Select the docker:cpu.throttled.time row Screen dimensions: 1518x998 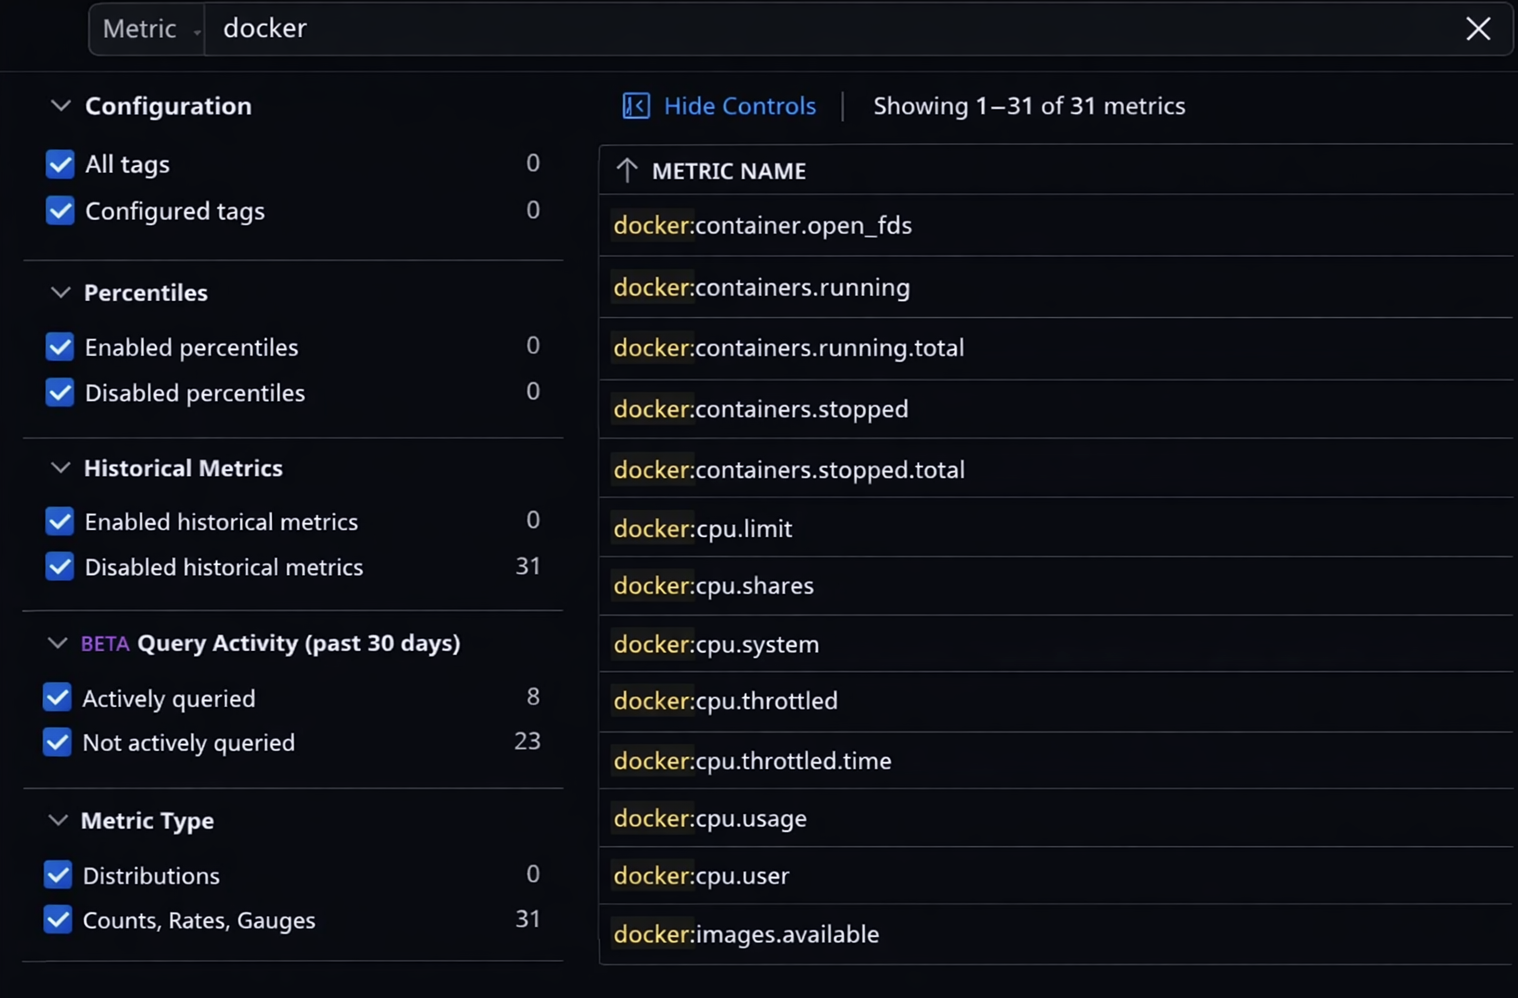pyautogui.click(x=1056, y=761)
